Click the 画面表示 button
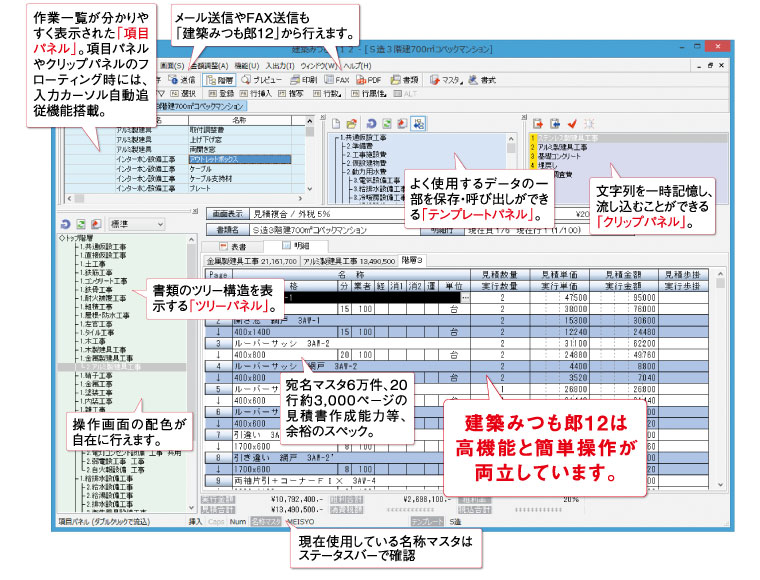This screenshot has width=760, height=580. 228,214
